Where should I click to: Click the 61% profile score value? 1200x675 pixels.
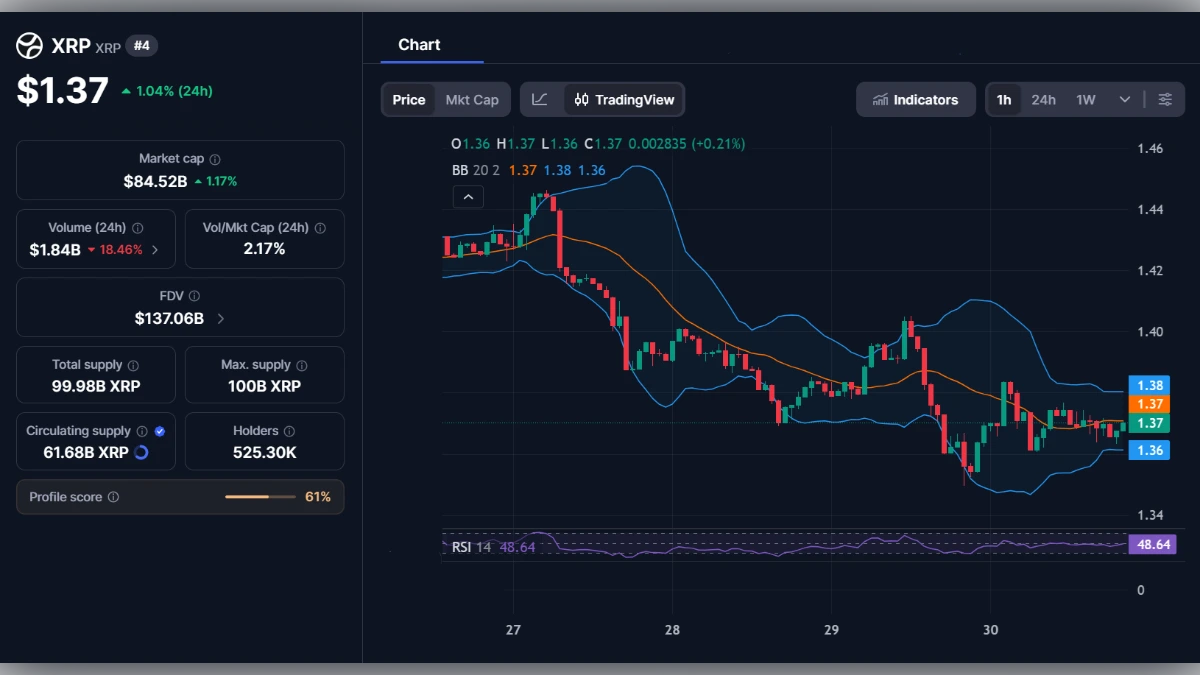click(x=318, y=497)
